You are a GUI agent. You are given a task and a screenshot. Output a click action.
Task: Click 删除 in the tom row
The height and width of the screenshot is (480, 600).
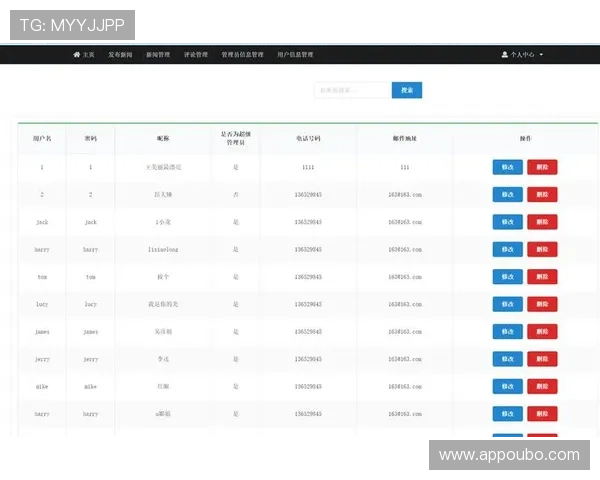coord(542,277)
